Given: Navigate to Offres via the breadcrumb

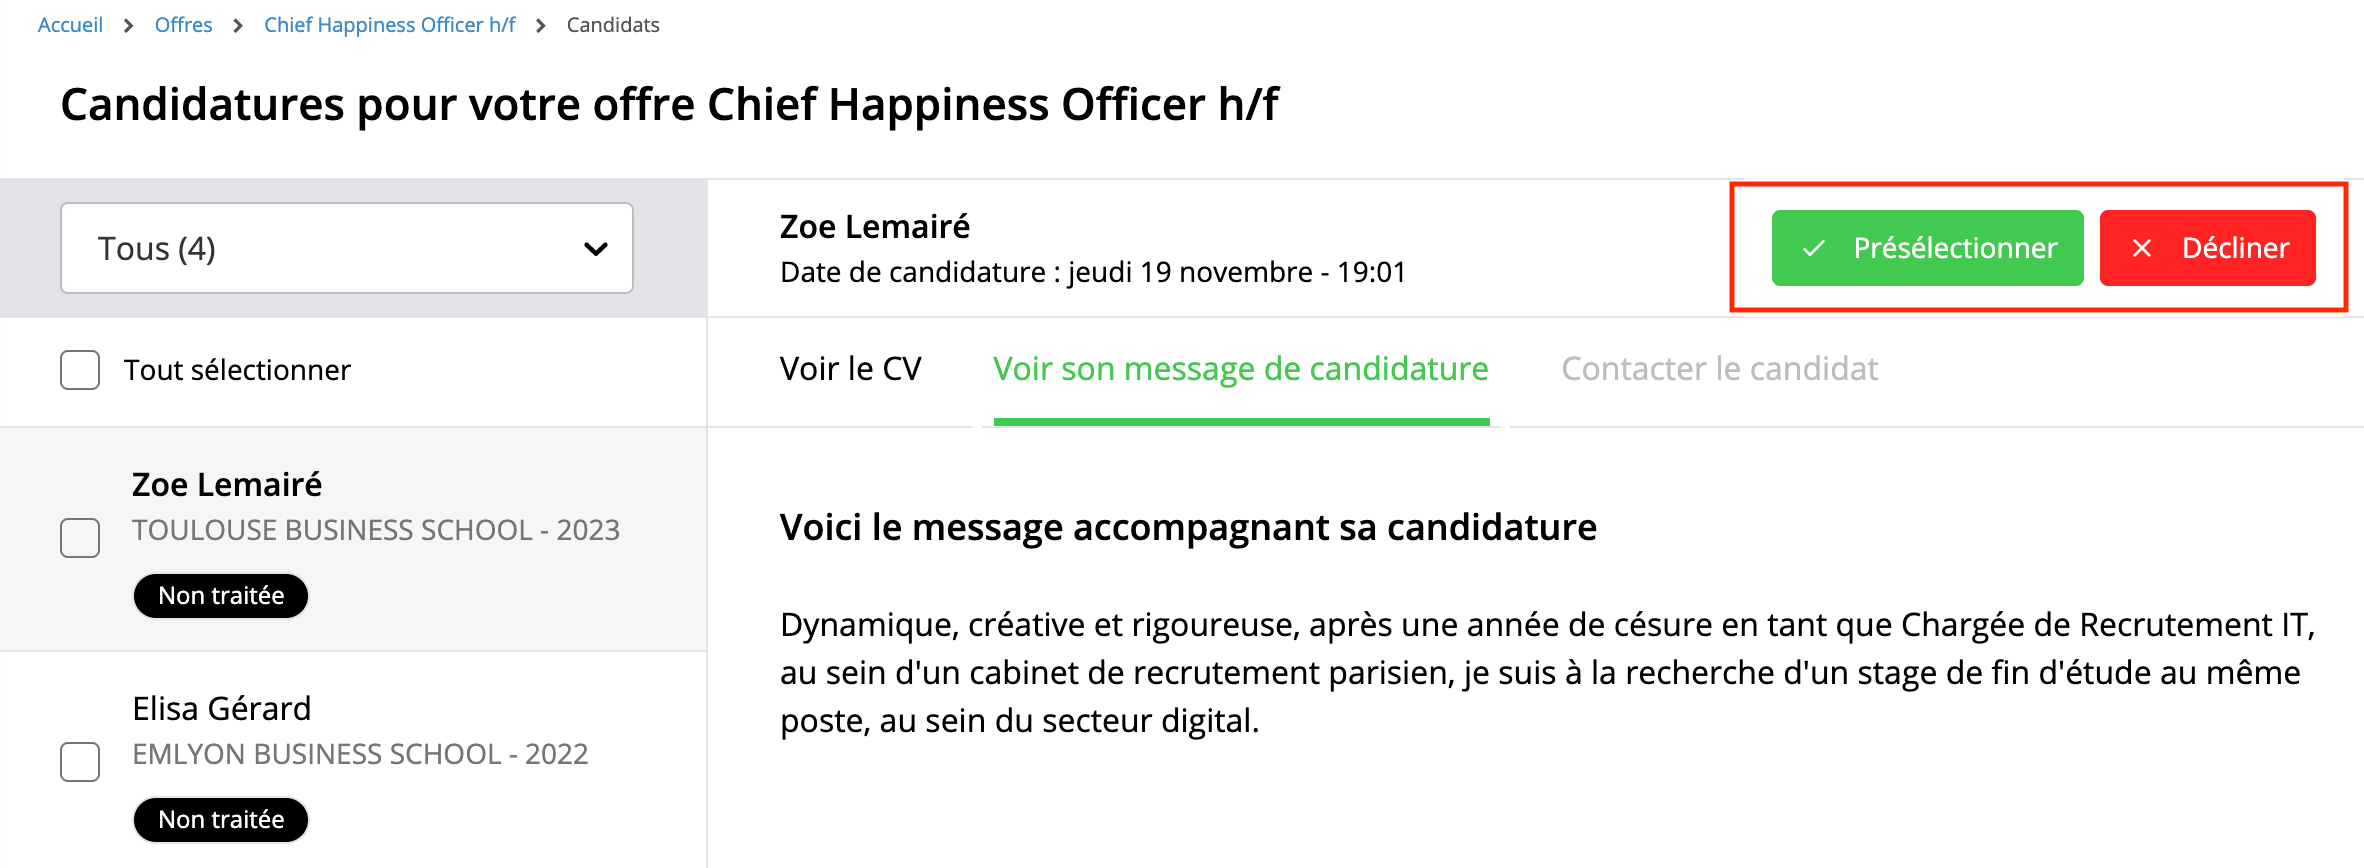Looking at the screenshot, I should [x=184, y=24].
